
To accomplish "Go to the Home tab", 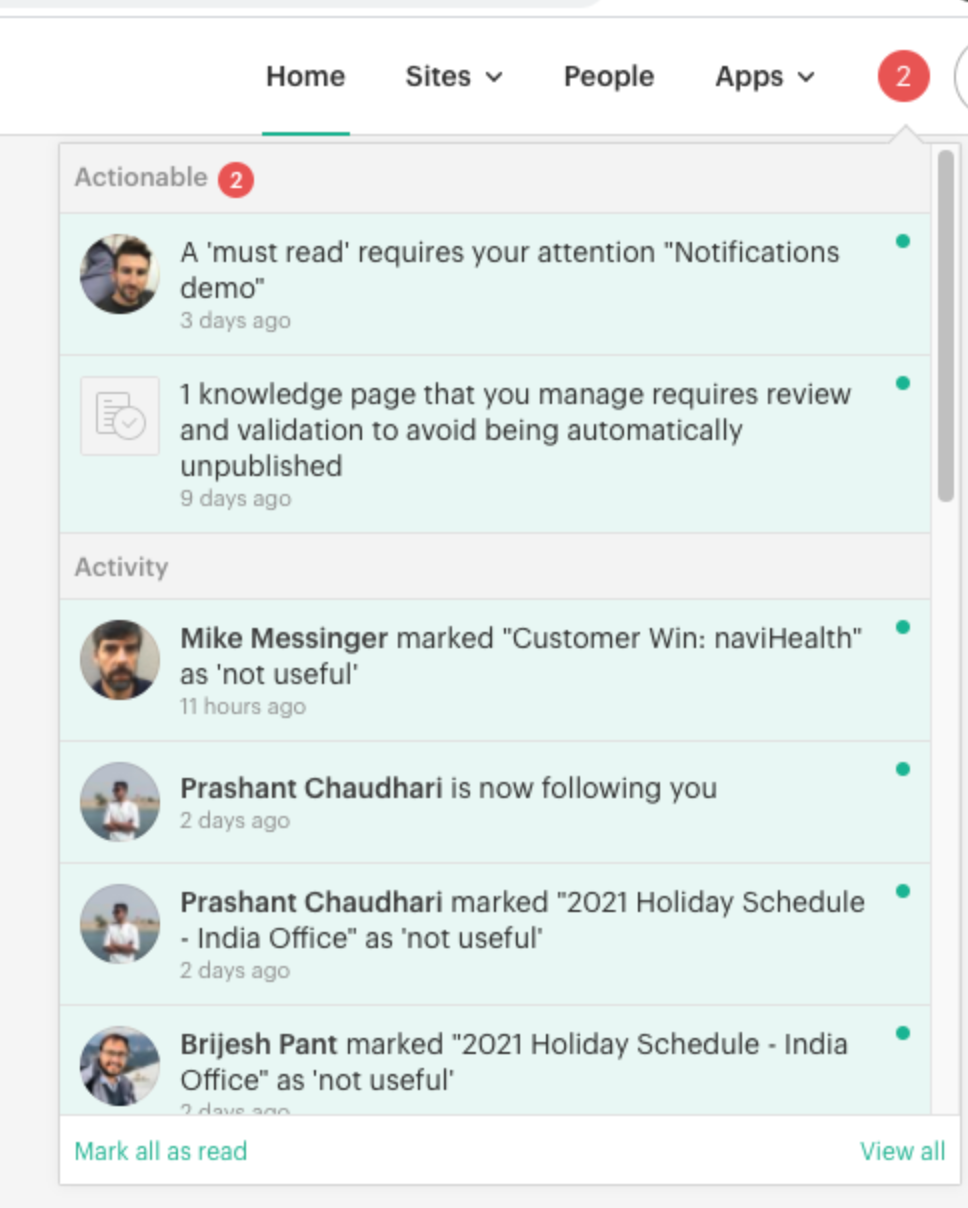I will pyautogui.click(x=306, y=77).
